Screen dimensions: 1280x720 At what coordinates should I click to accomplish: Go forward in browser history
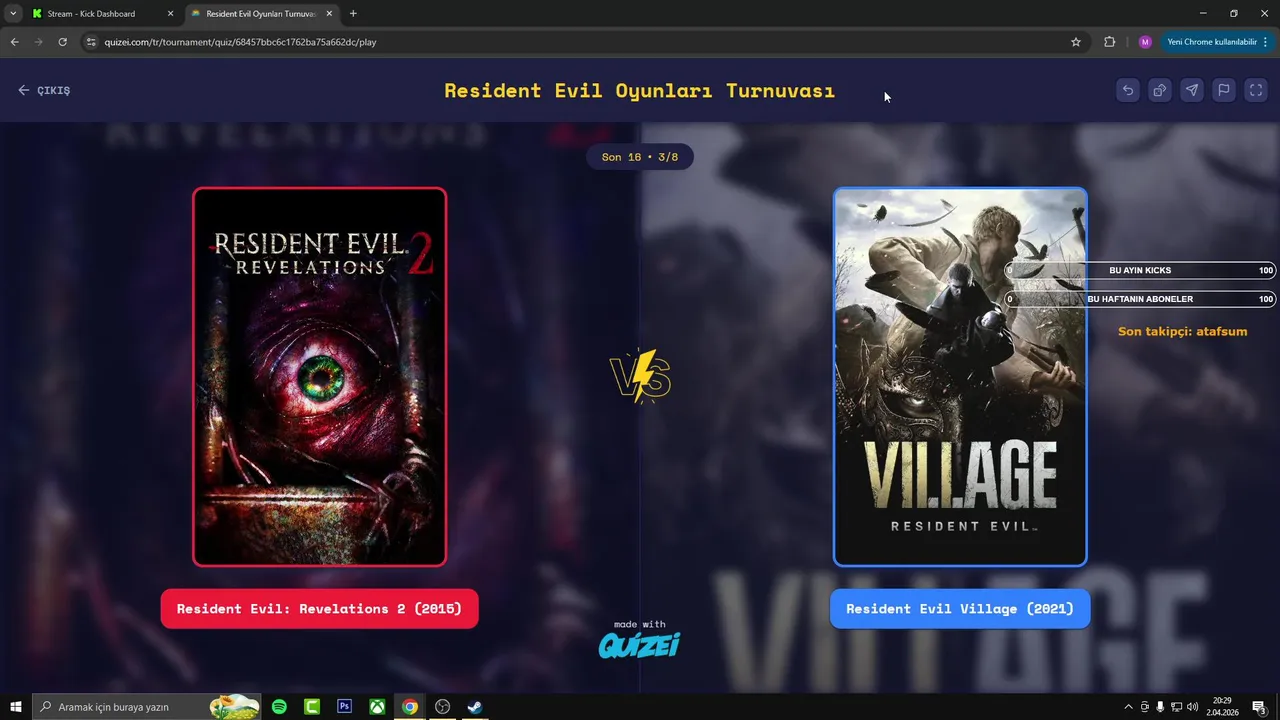38,42
